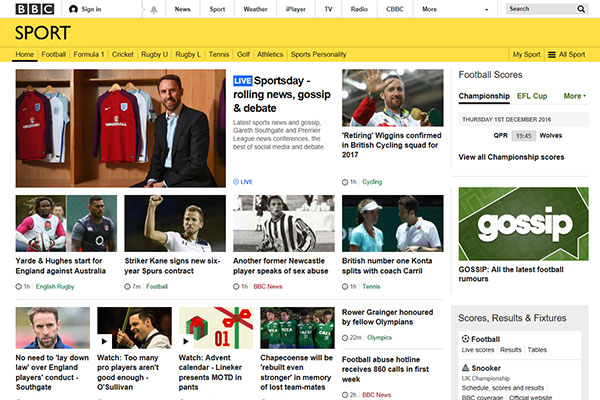Open Rower Grainger honoured by fellow Olympians

pyautogui.click(x=387, y=317)
